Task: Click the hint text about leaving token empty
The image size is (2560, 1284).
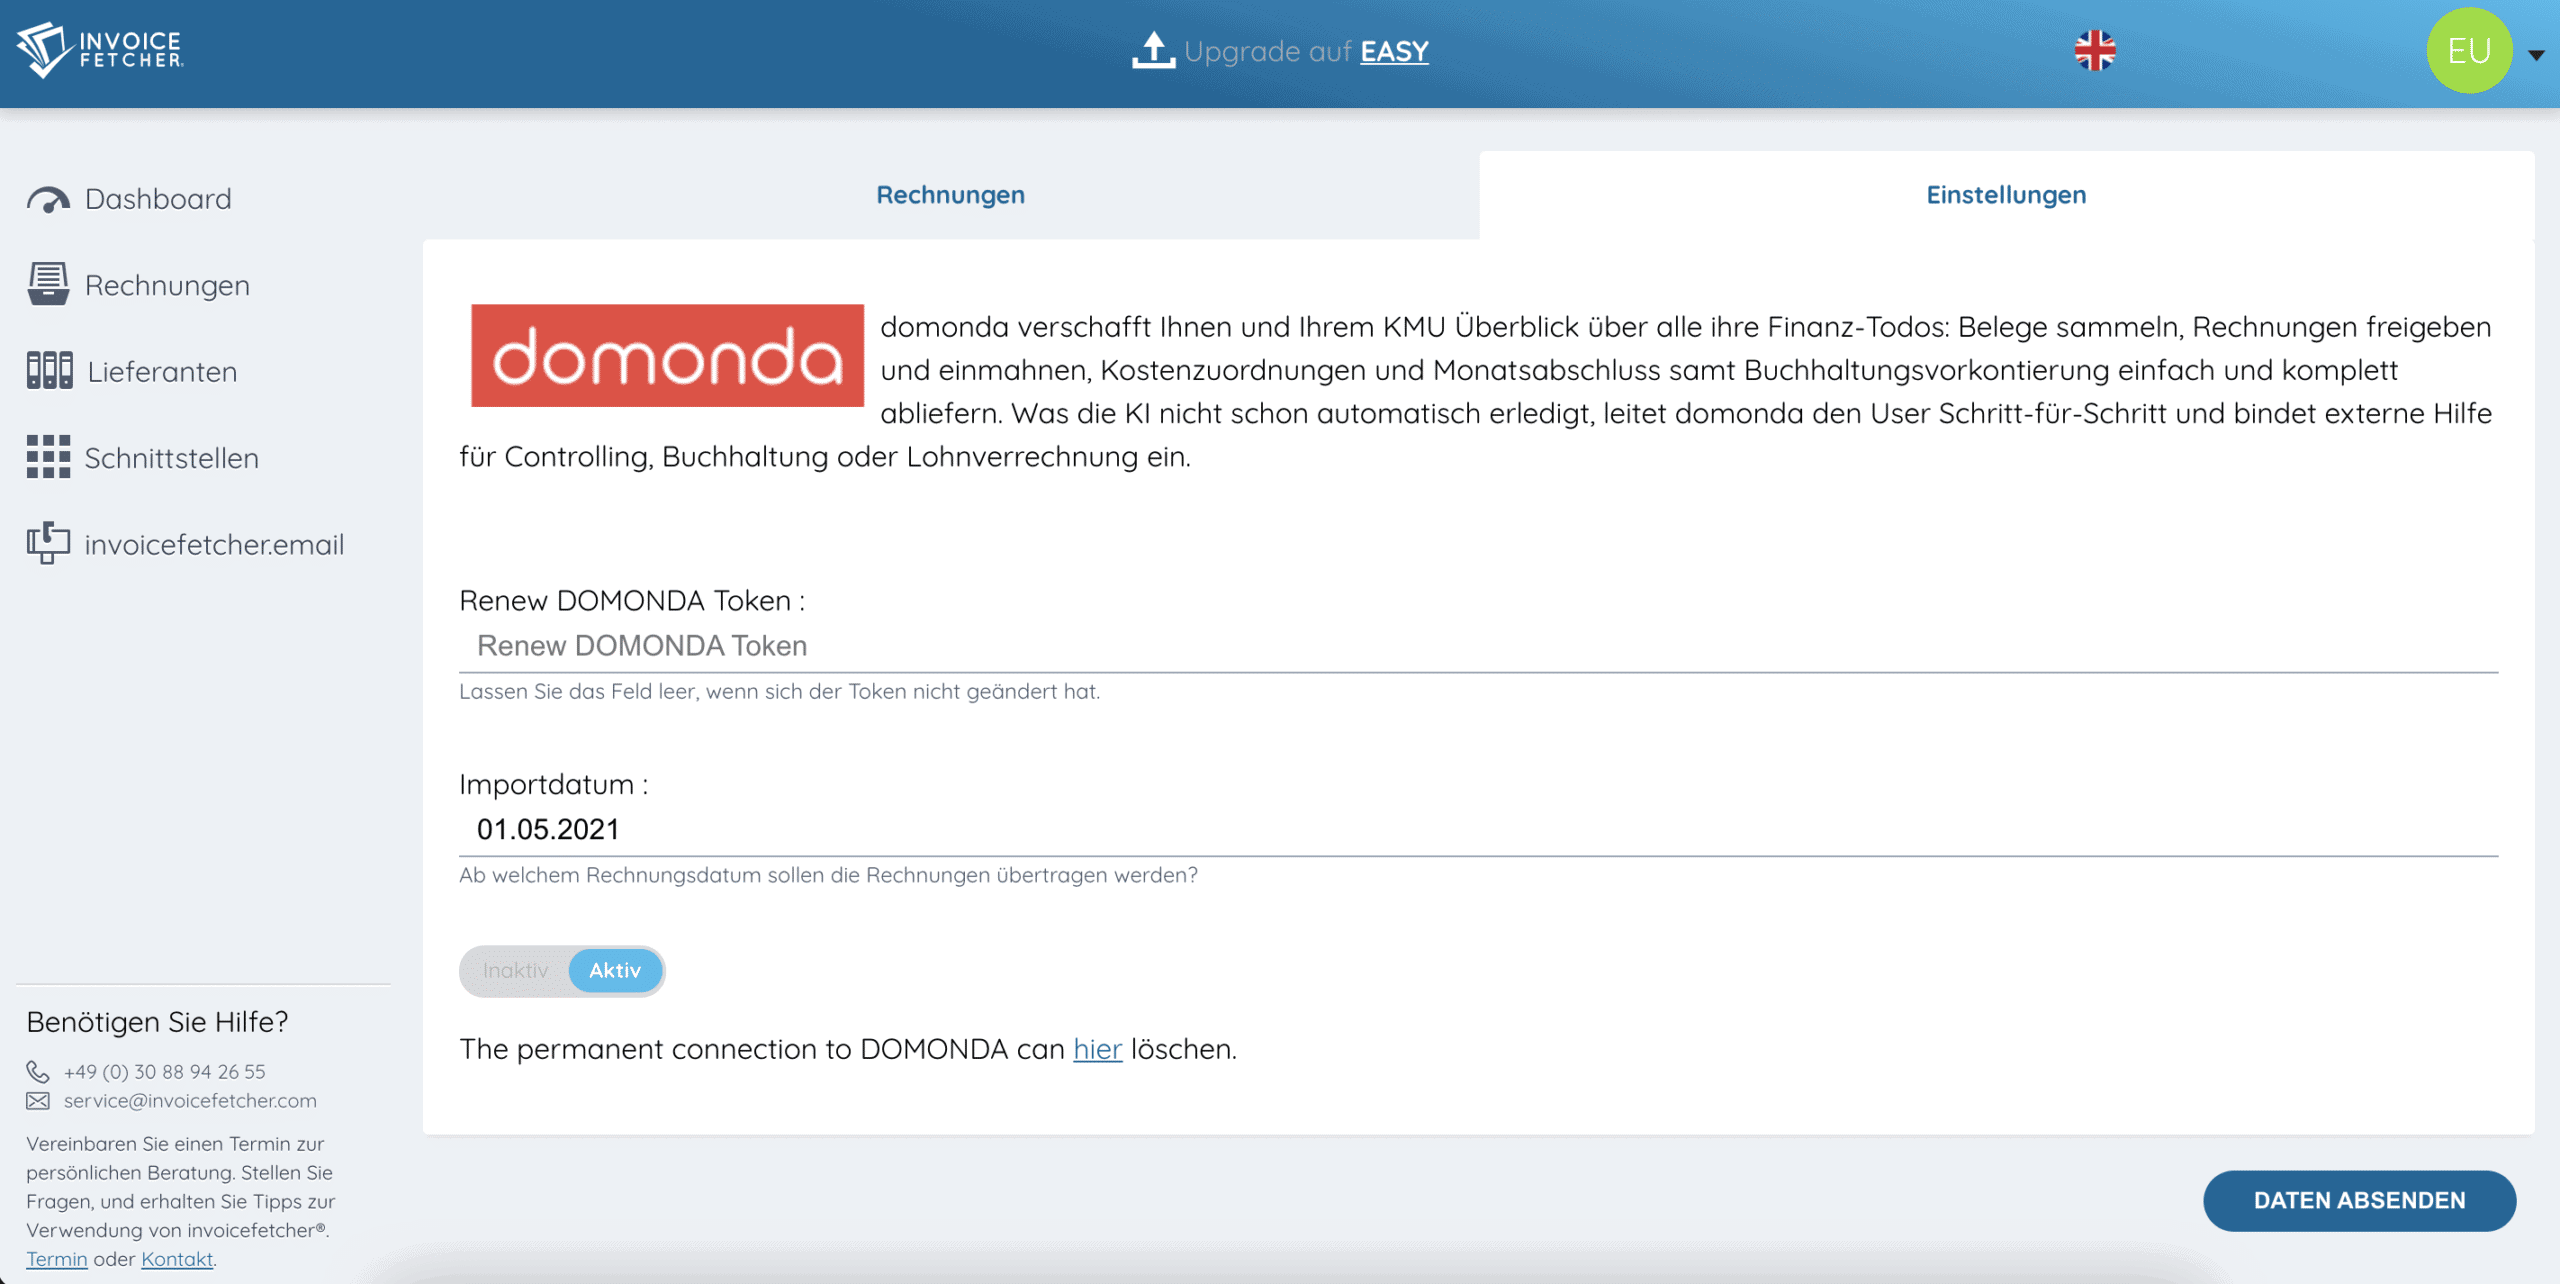Action: 779,692
